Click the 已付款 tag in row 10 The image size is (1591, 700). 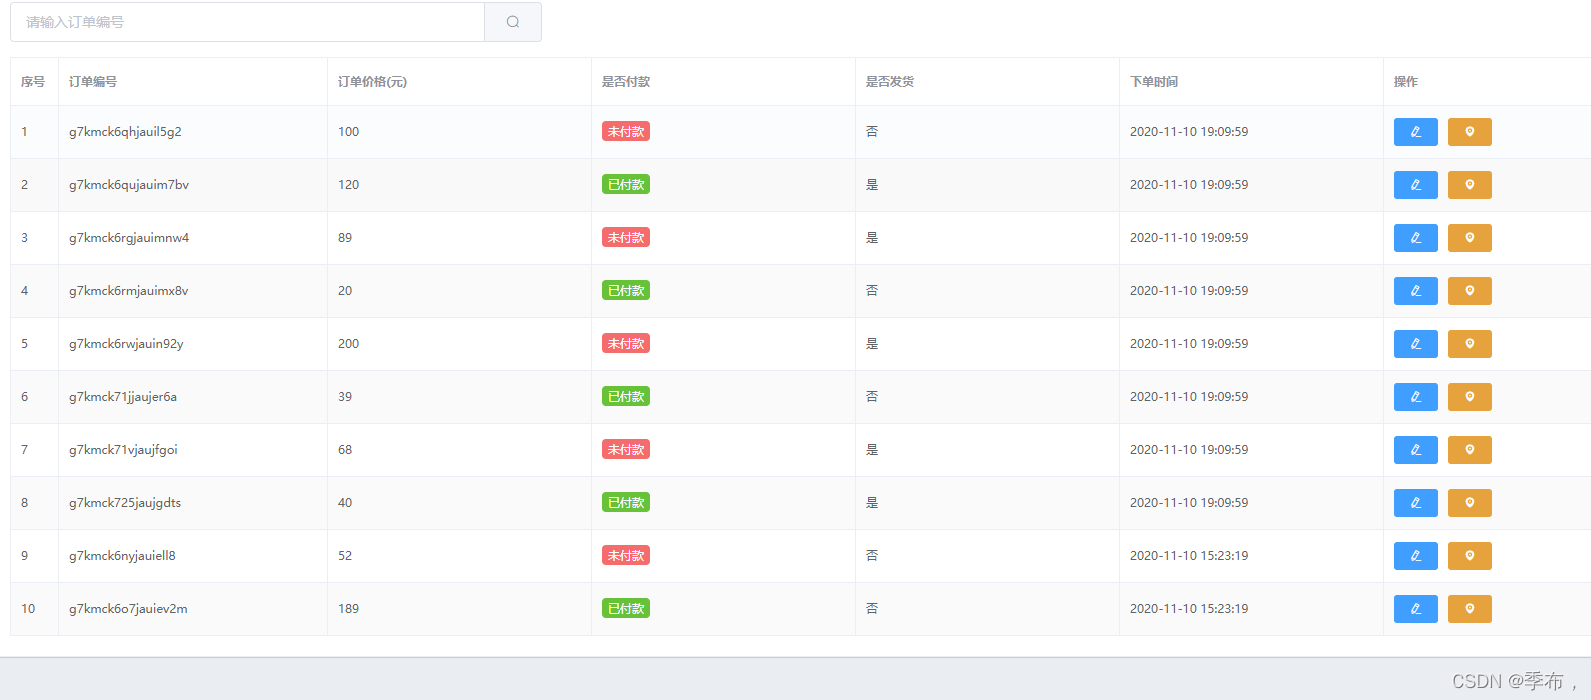[x=626, y=608]
